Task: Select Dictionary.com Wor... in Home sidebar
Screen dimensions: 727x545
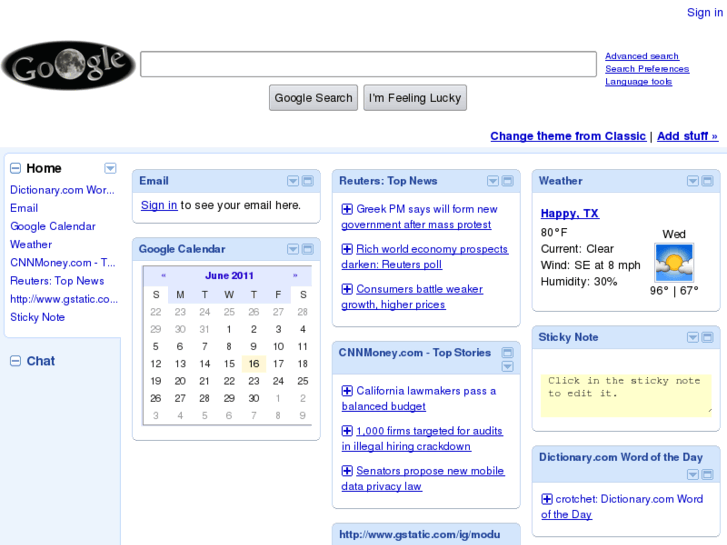Action: 62,190
